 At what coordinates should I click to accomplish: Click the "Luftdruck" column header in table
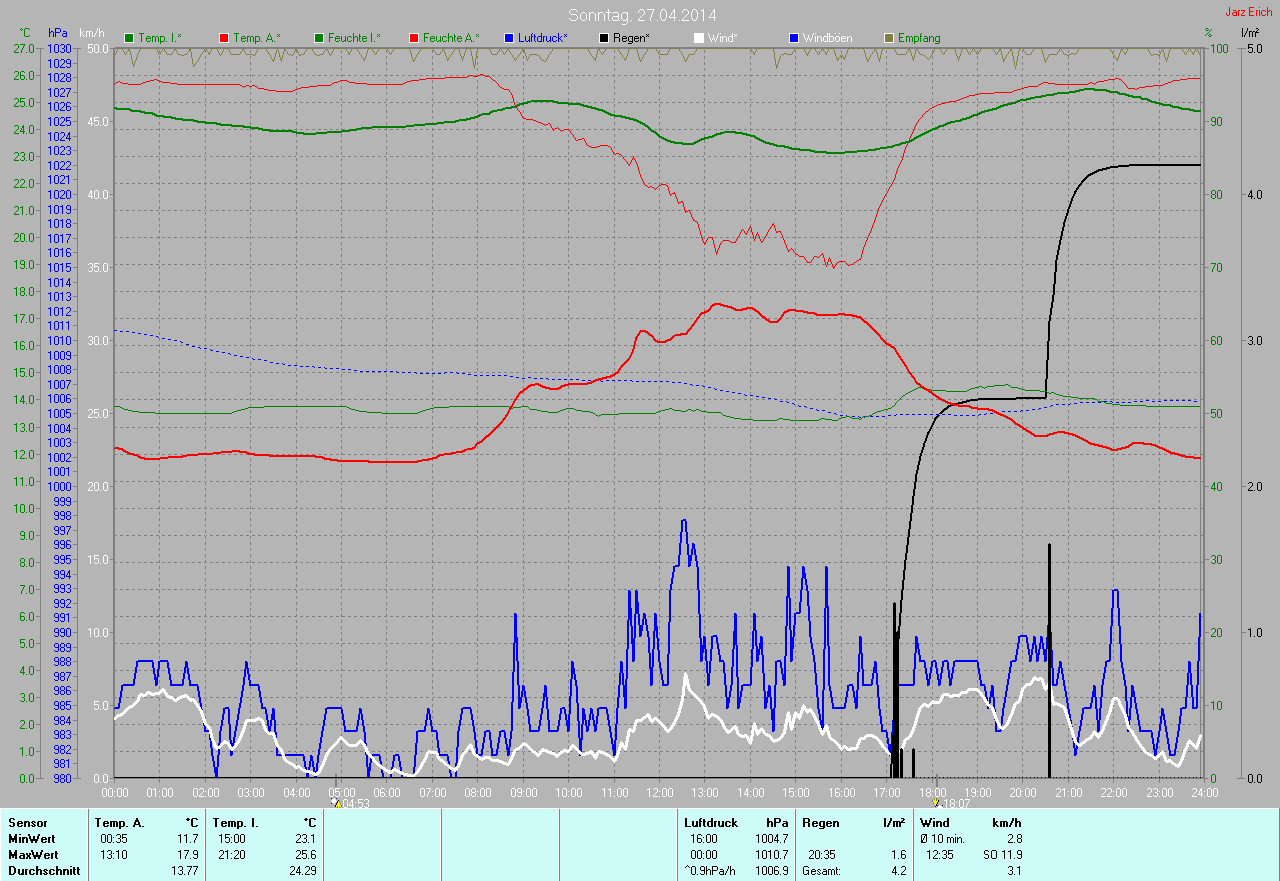(x=711, y=823)
